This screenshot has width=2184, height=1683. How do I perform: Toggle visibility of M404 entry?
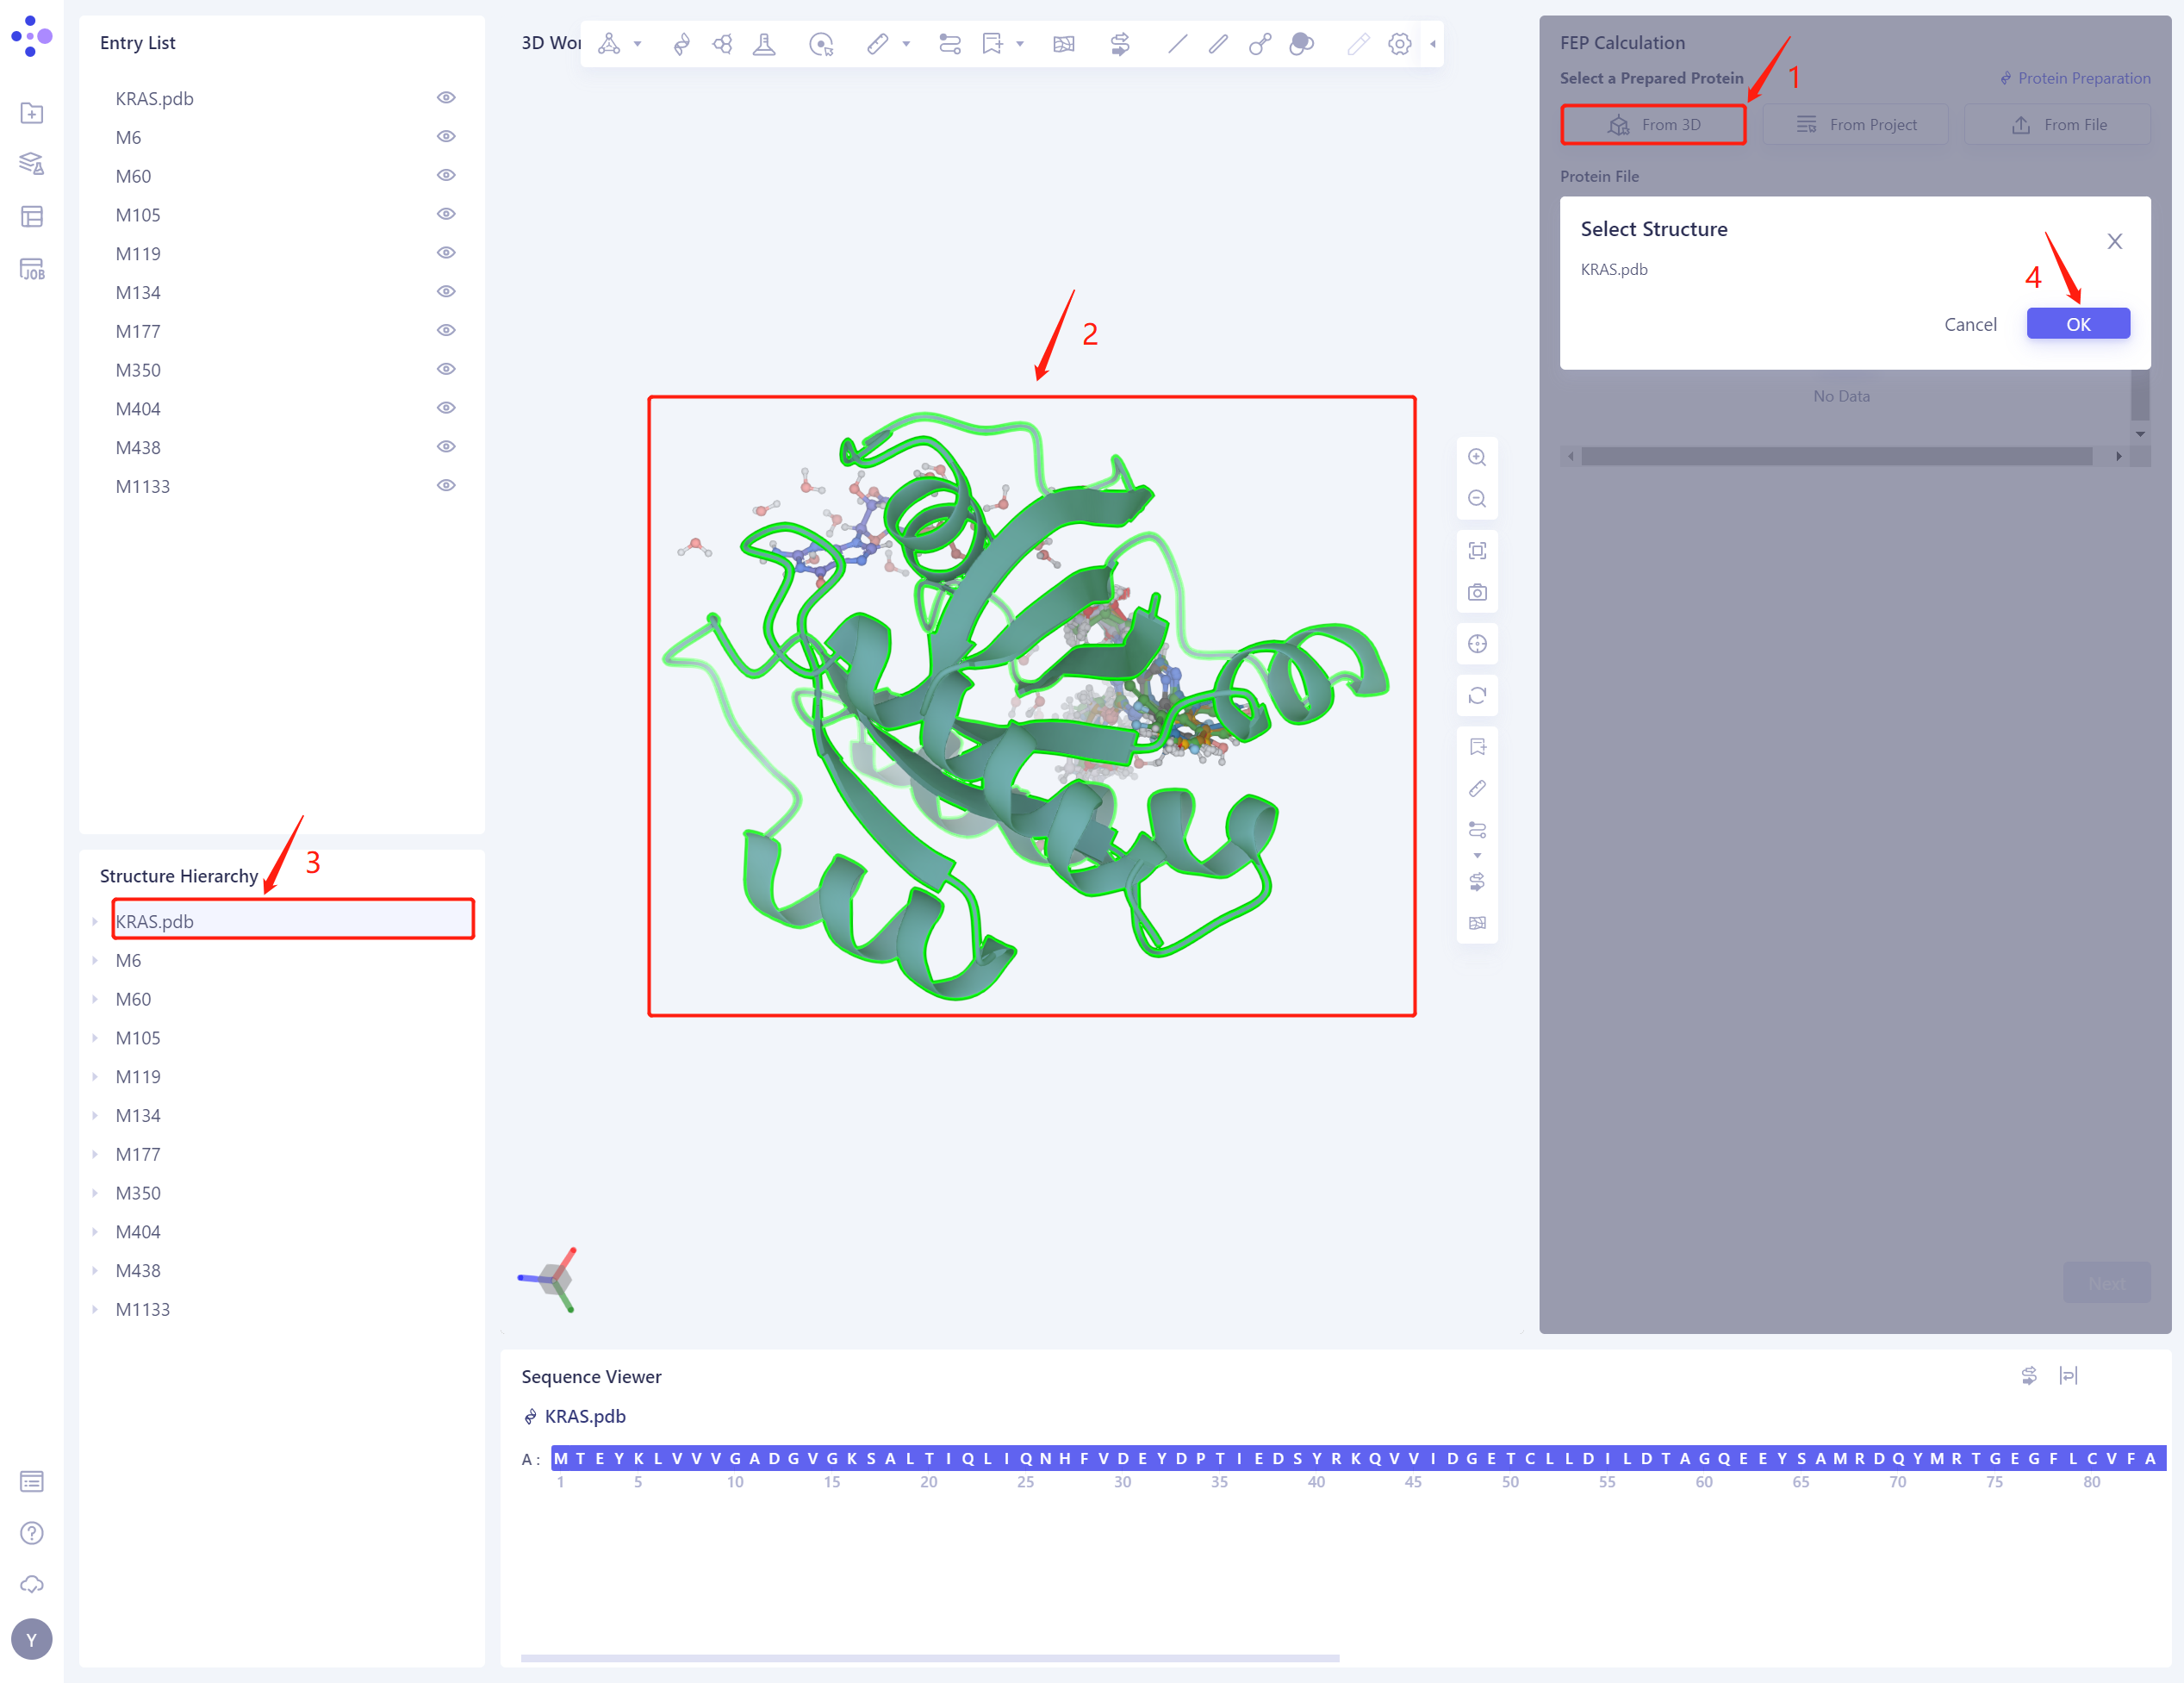446,408
